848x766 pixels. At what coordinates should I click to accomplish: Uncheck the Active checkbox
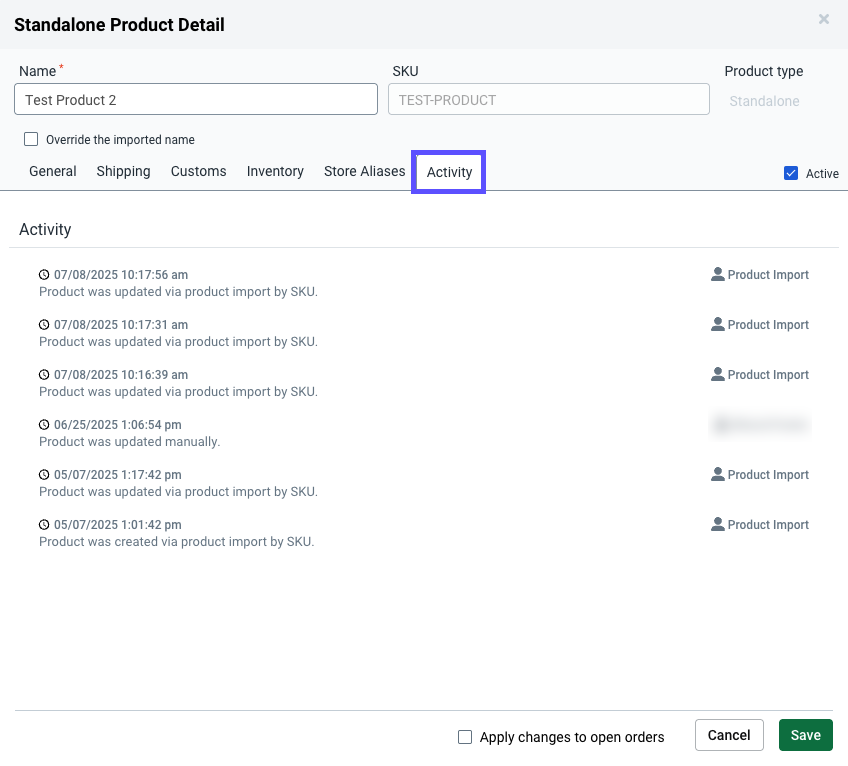[790, 173]
